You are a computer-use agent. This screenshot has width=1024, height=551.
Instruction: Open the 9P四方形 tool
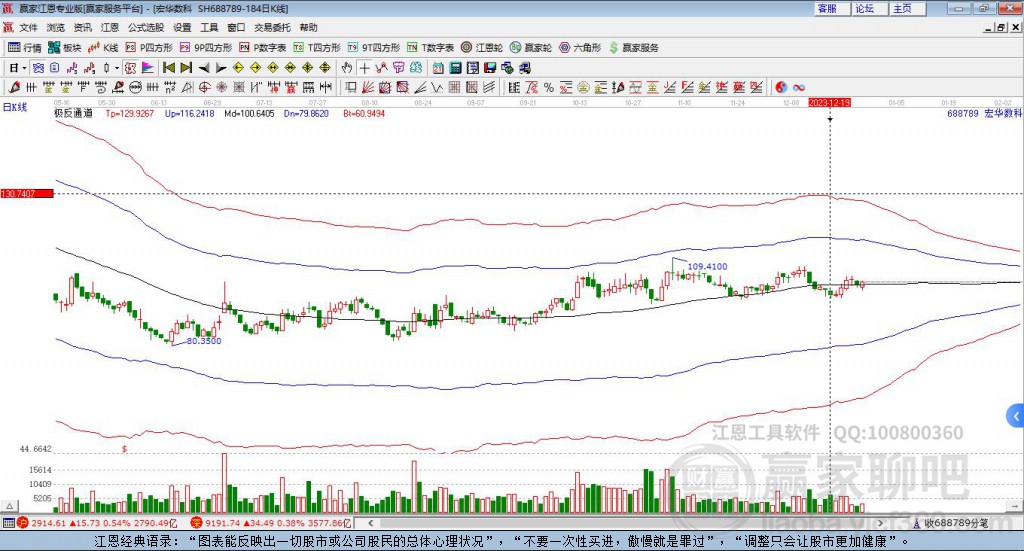point(206,48)
